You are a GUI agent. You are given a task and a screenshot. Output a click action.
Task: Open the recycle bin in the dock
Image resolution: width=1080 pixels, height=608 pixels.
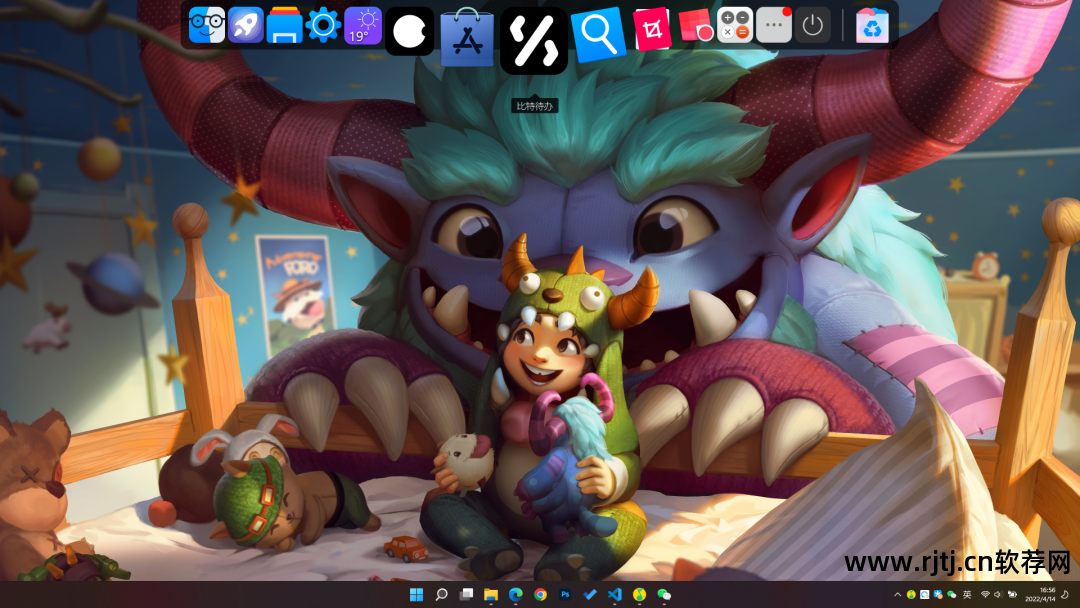coord(872,25)
